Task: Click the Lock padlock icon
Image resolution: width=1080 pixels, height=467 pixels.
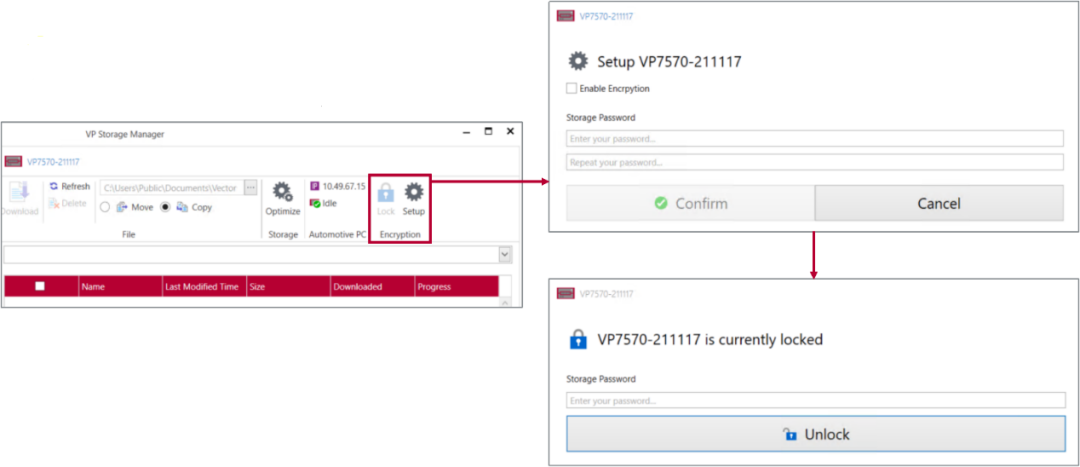Action: click(385, 192)
